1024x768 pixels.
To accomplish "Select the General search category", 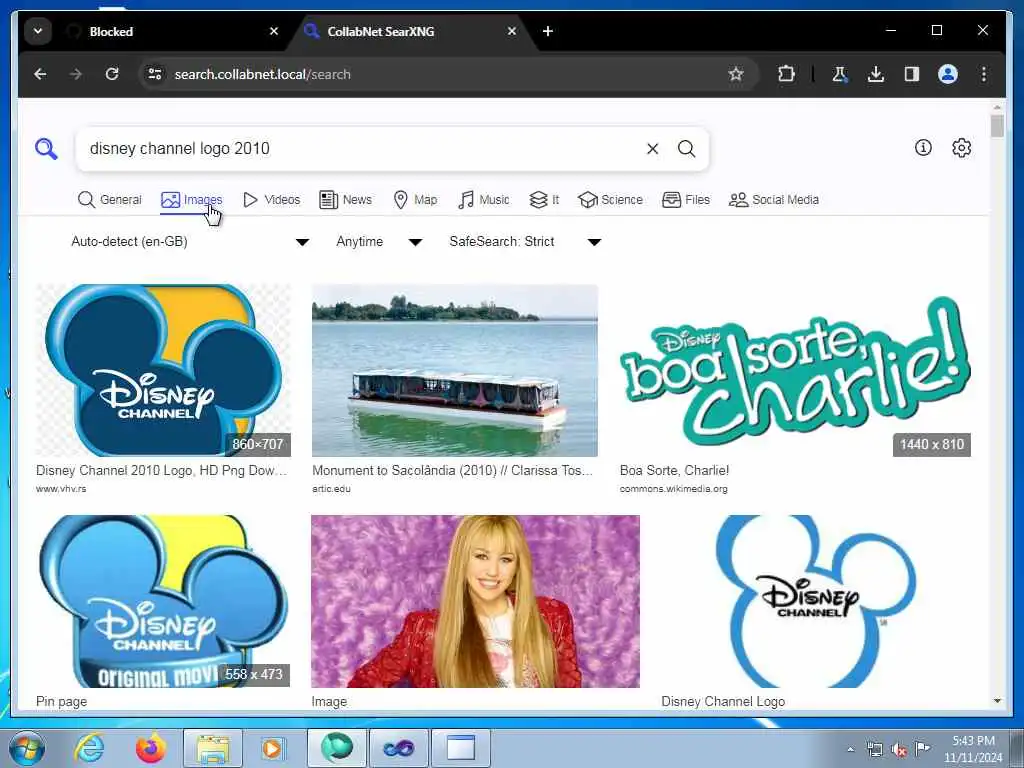I will tap(110, 200).
